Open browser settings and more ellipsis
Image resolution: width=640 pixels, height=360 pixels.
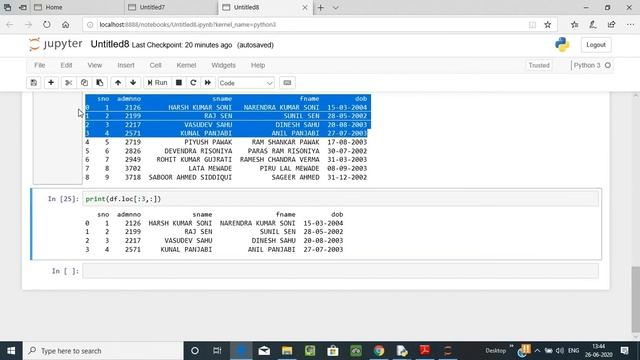pos(630,25)
